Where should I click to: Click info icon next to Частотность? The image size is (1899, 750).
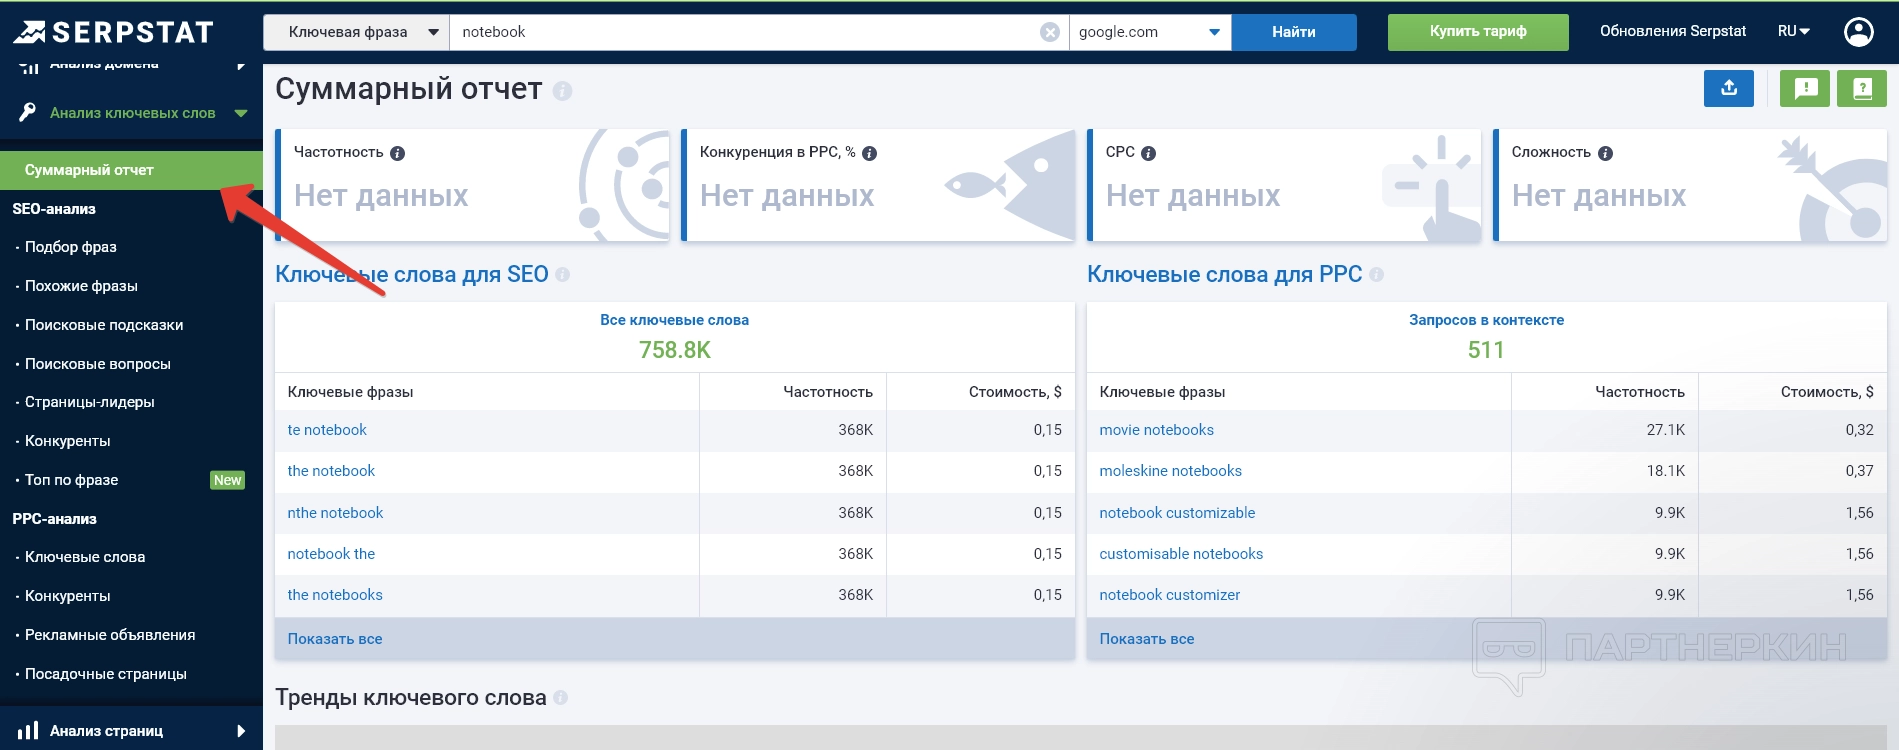(397, 153)
